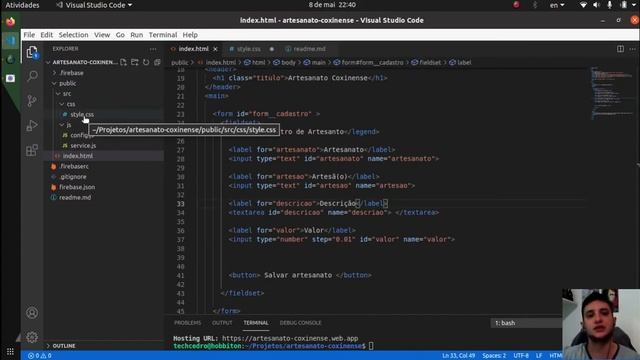Click the form#form__cadastro breadcrumb
This screenshot has height=360, width=640.
point(368,62)
